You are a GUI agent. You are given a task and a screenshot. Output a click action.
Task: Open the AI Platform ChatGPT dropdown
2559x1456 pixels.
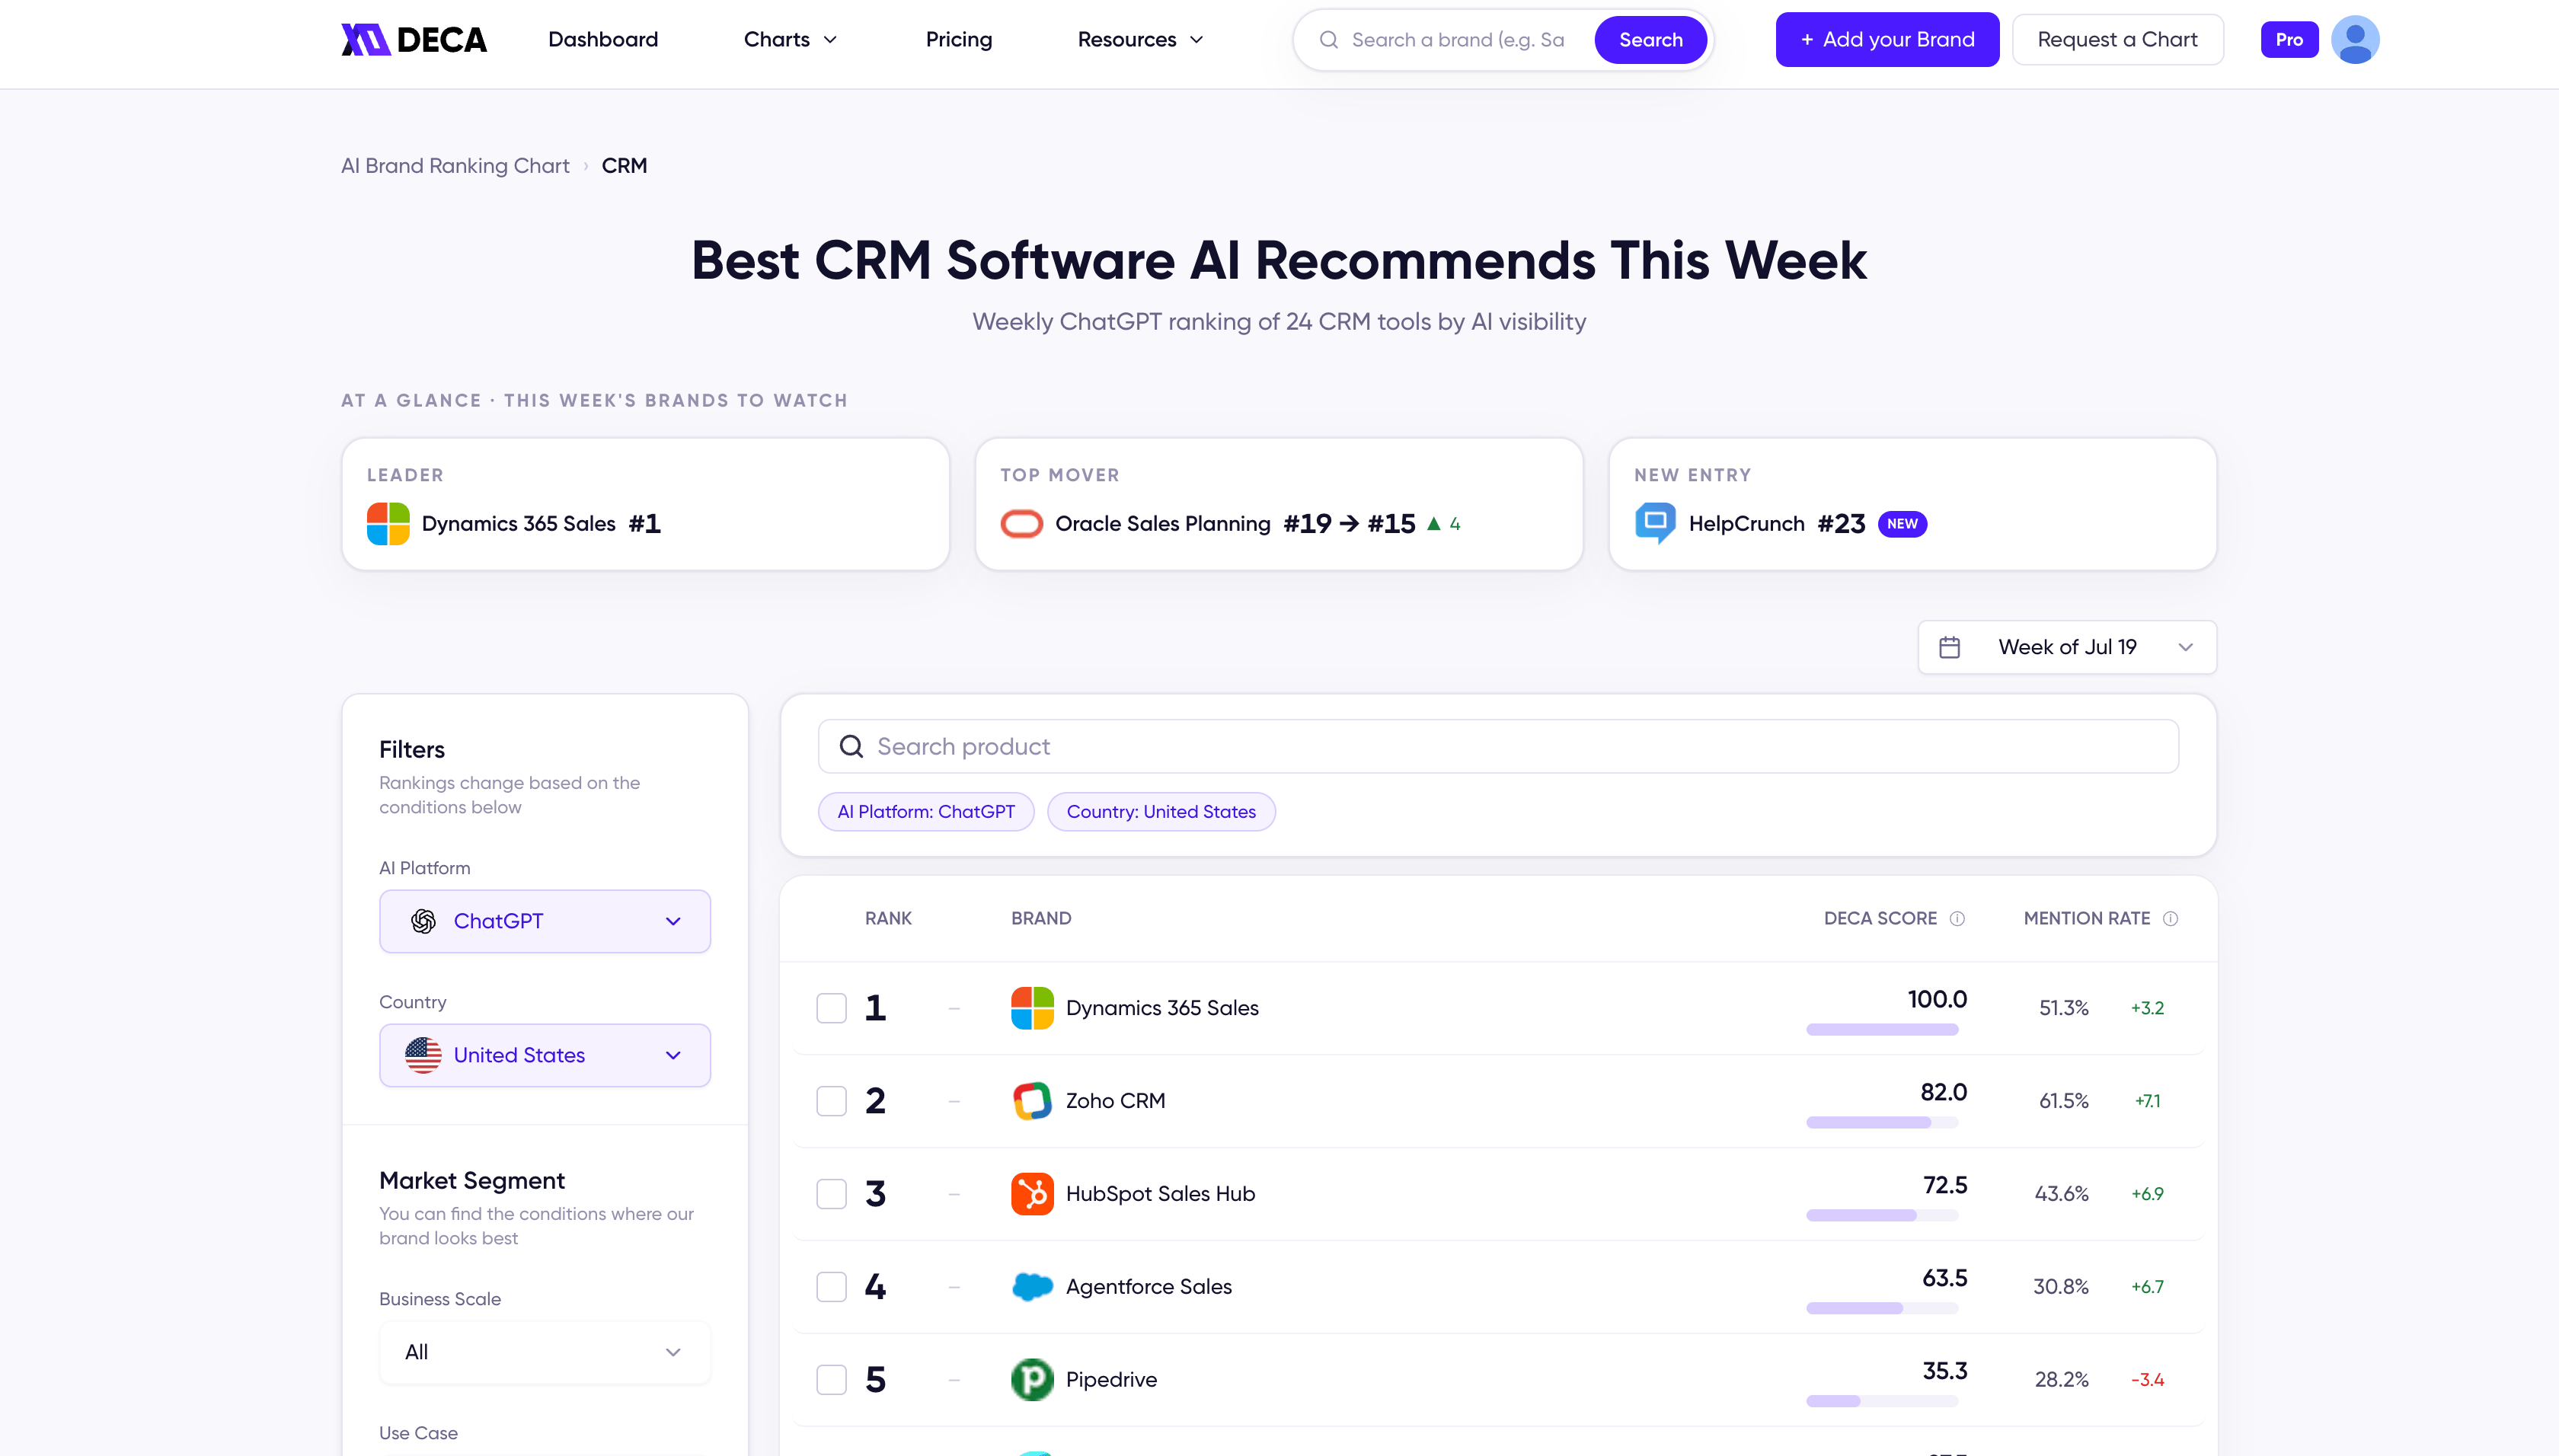[545, 922]
